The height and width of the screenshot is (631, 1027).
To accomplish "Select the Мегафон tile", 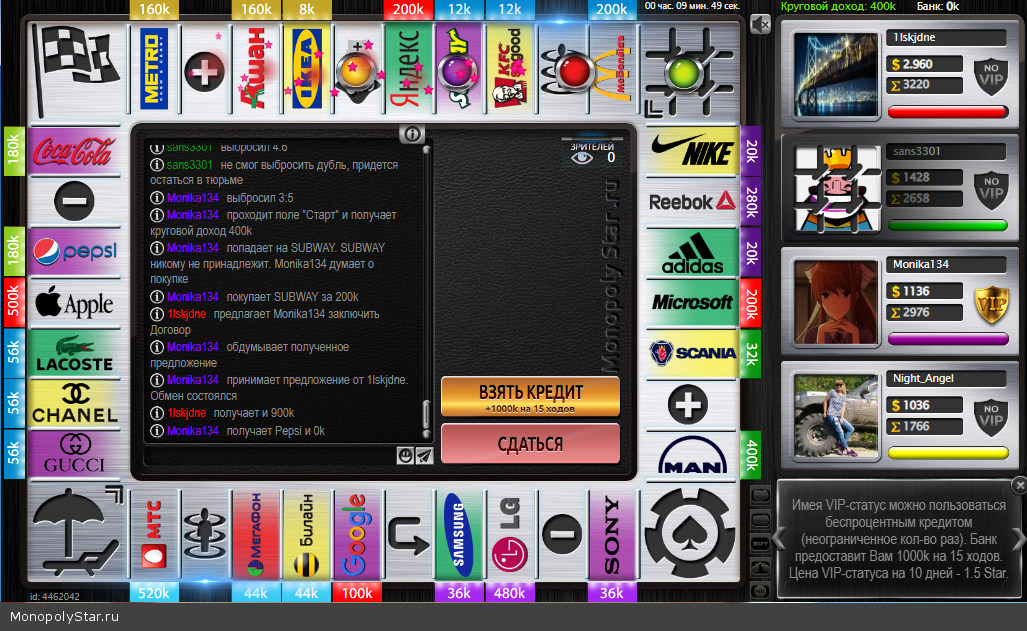I will 255,534.
